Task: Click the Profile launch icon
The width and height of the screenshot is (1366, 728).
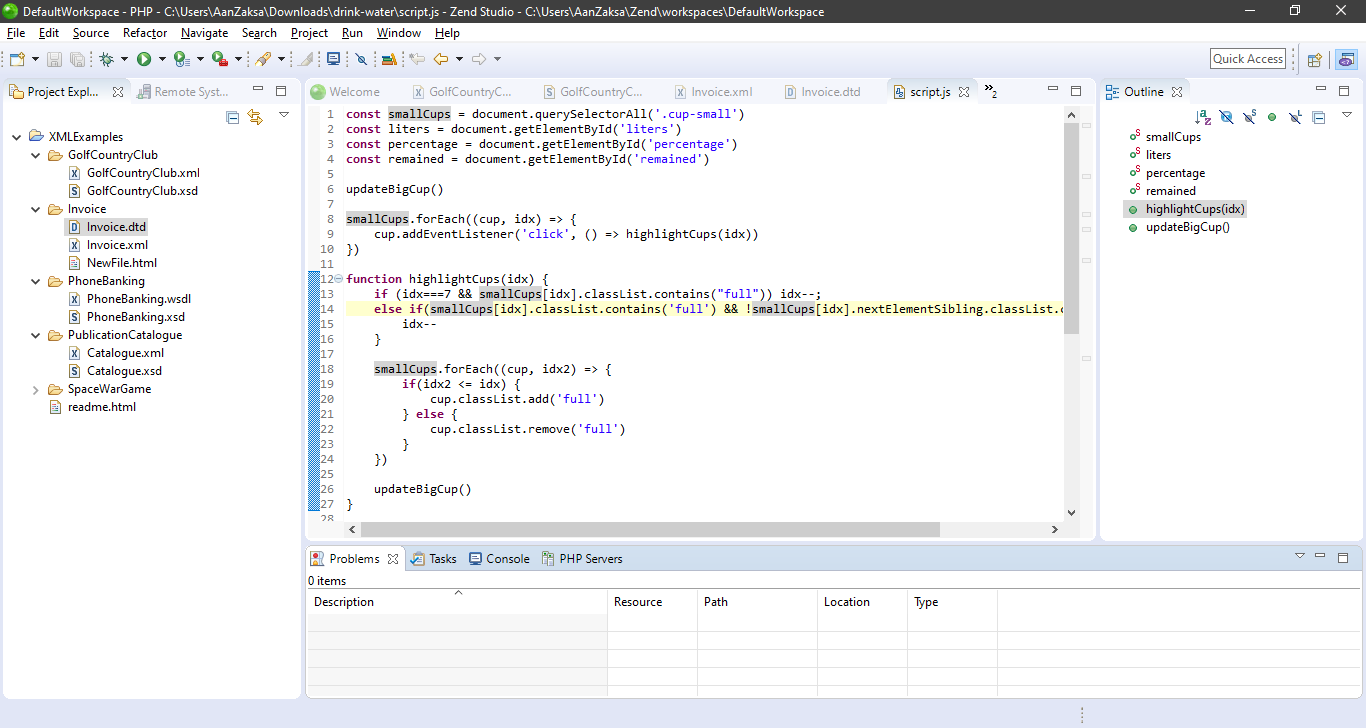Action: click(181, 60)
